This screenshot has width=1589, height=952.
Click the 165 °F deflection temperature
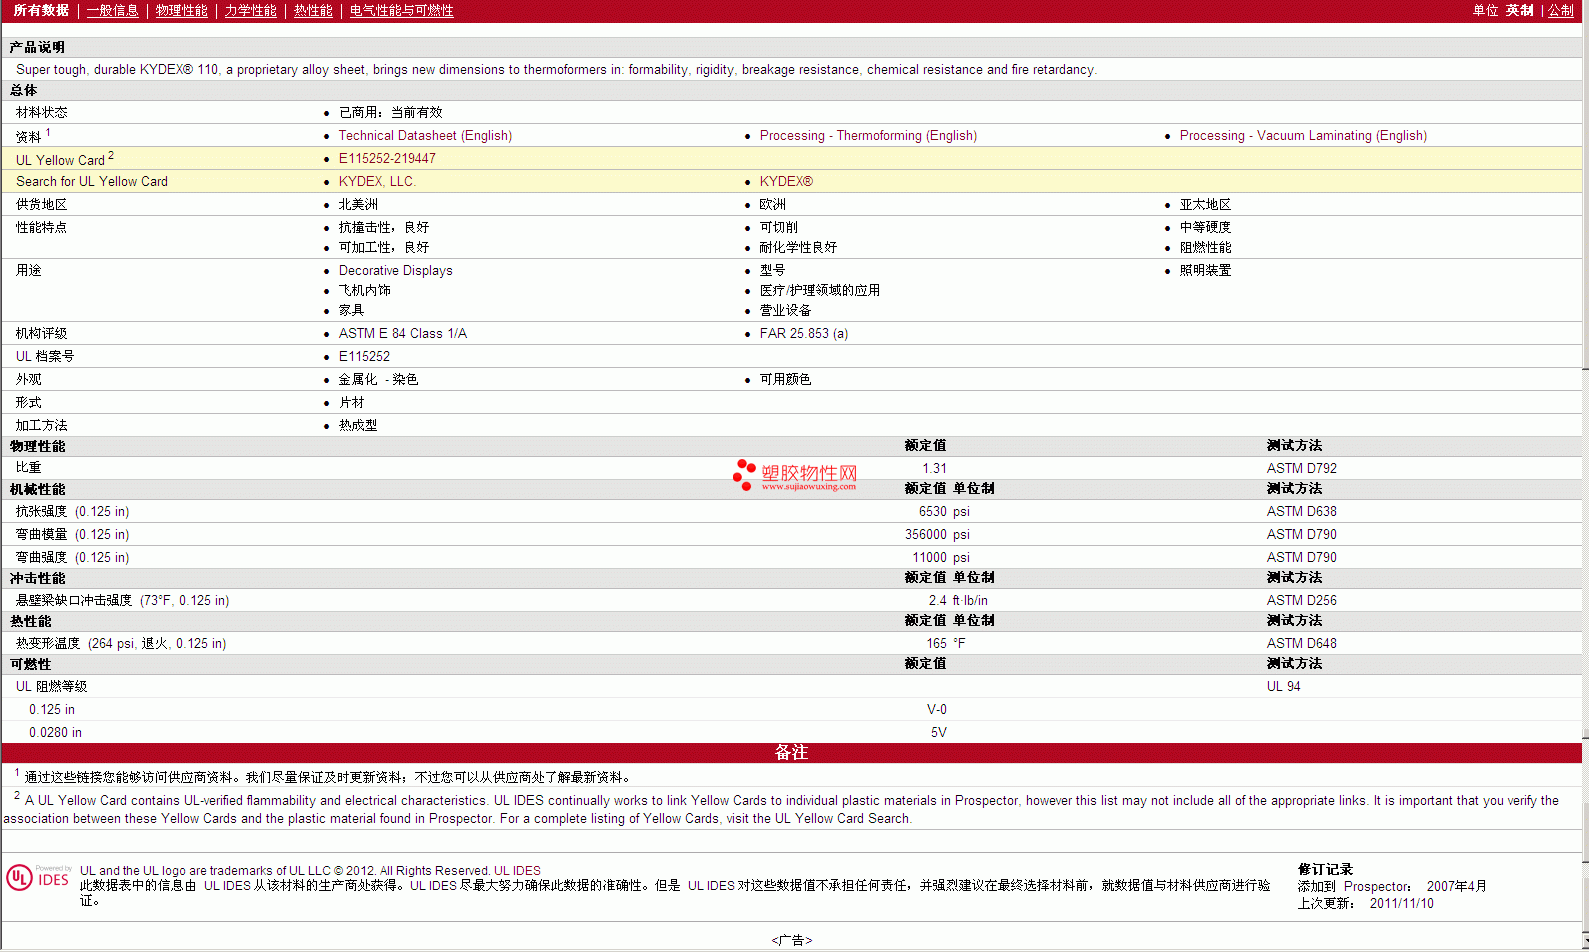[x=945, y=643]
